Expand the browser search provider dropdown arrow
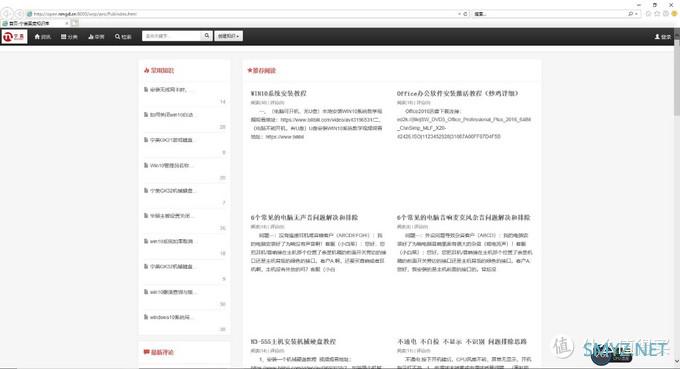This screenshot has height=369, width=680. coord(636,14)
